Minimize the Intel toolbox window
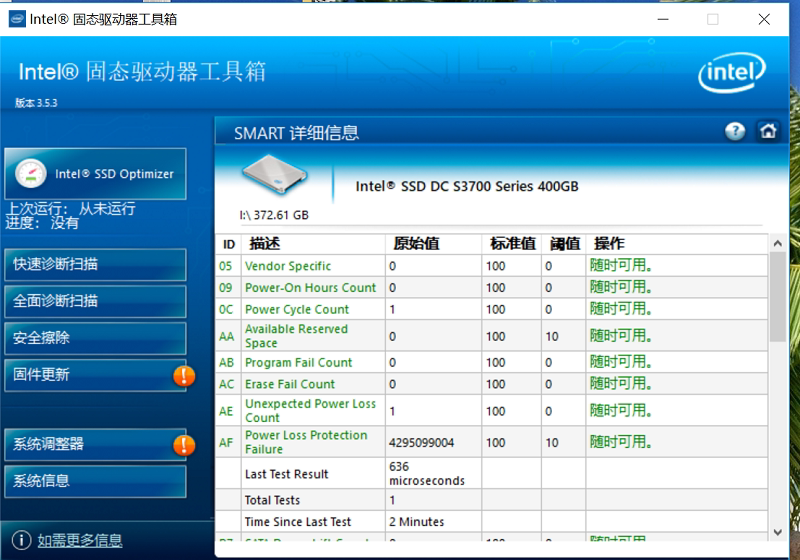Viewport: 800px width, 560px height. [x=663, y=19]
